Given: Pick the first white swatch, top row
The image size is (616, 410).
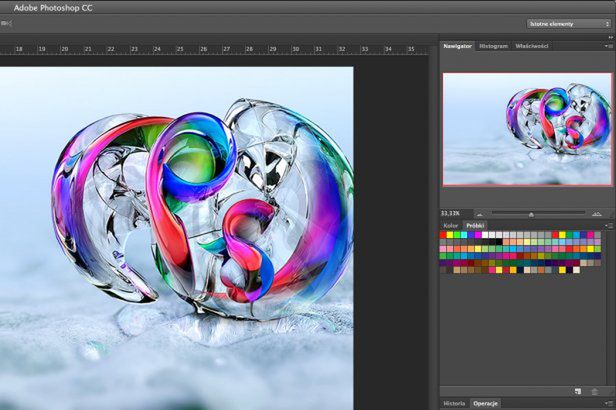Looking at the screenshot, I should pos(485,234).
